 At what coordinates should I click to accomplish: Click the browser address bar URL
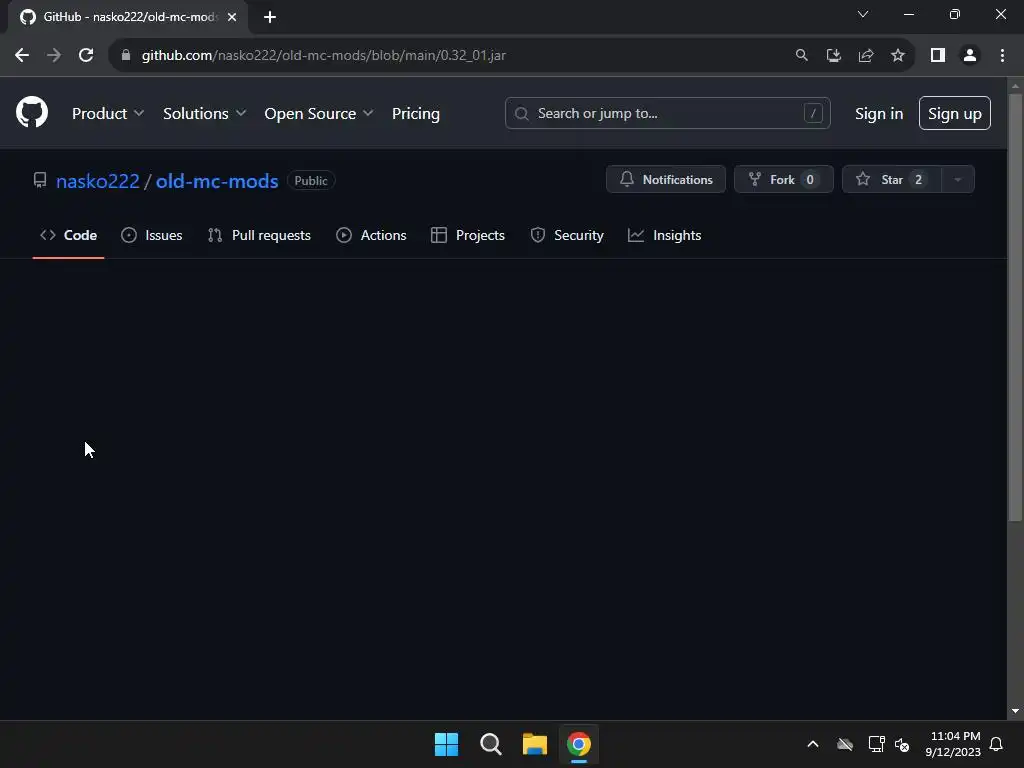pyautogui.click(x=324, y=56)
